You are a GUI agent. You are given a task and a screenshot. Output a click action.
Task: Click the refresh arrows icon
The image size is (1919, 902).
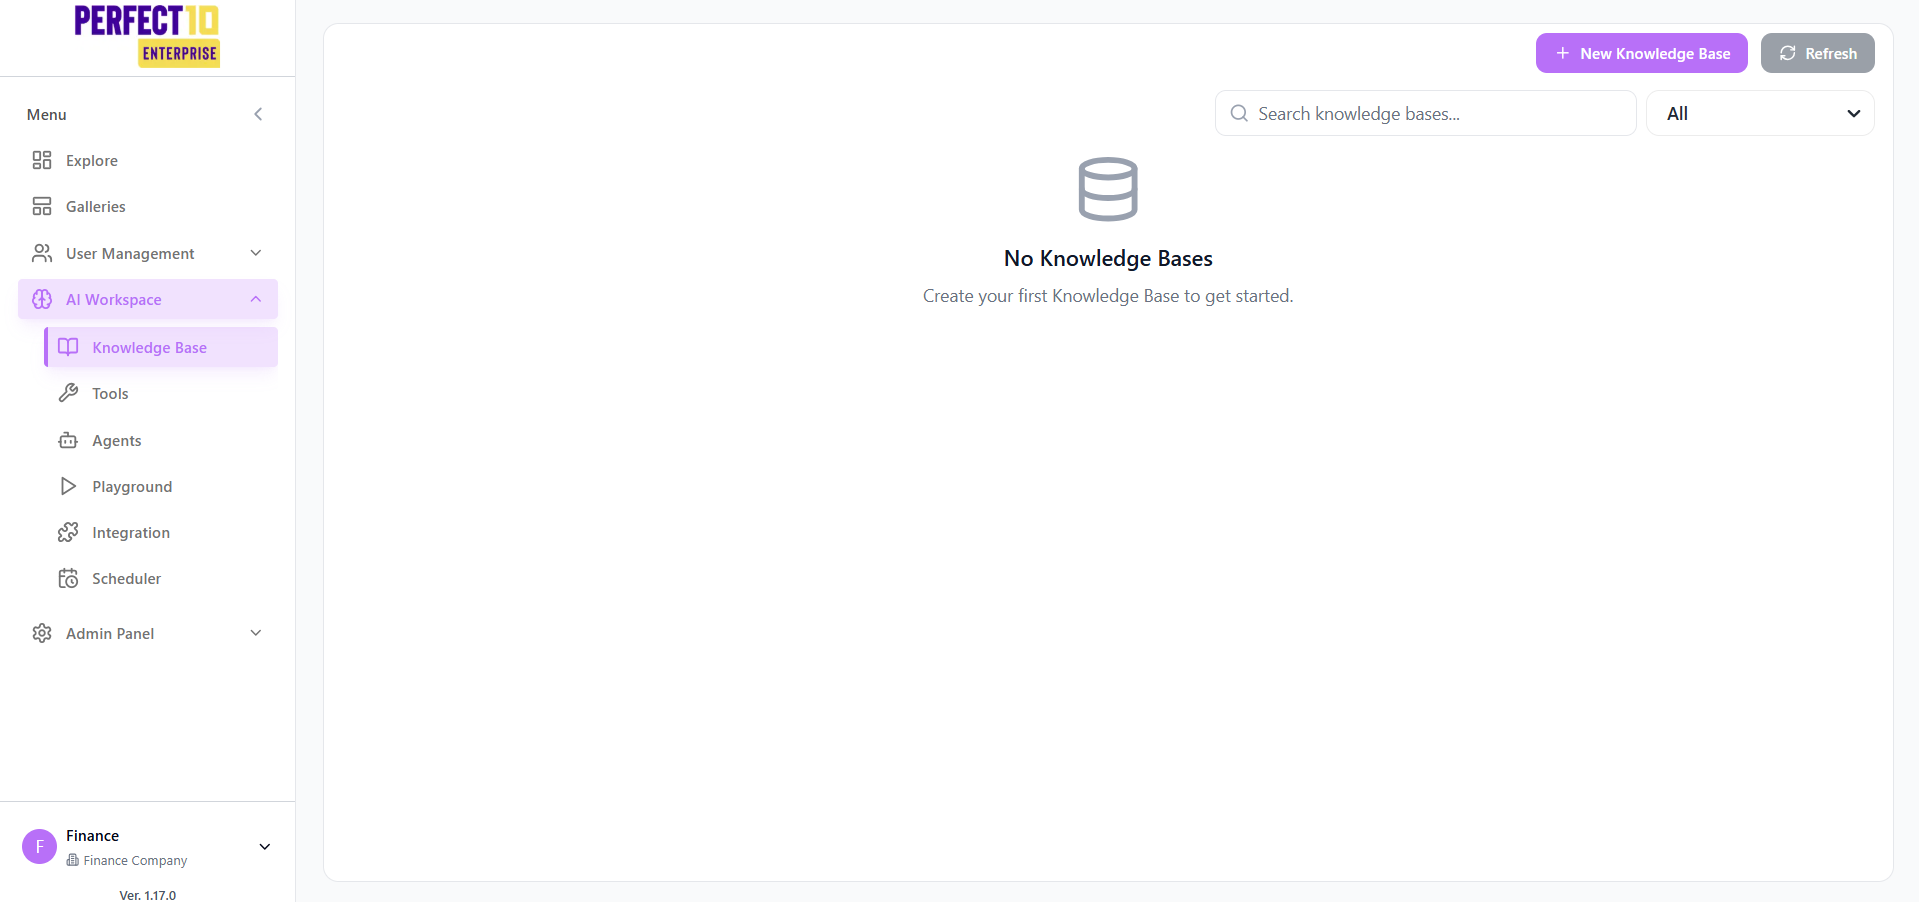[x=1788, y=53]
